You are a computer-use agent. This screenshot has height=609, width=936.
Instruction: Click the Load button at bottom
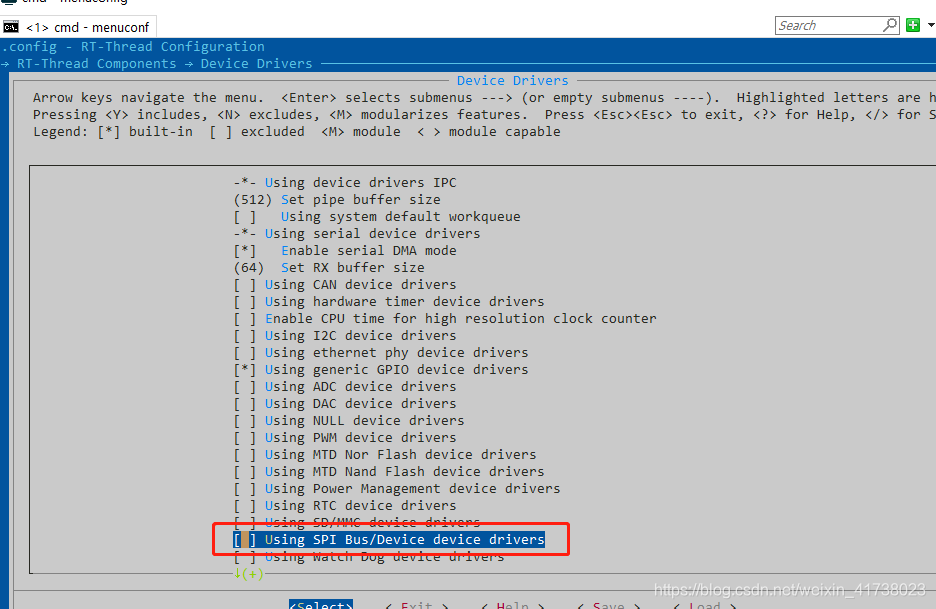[704, 604]
